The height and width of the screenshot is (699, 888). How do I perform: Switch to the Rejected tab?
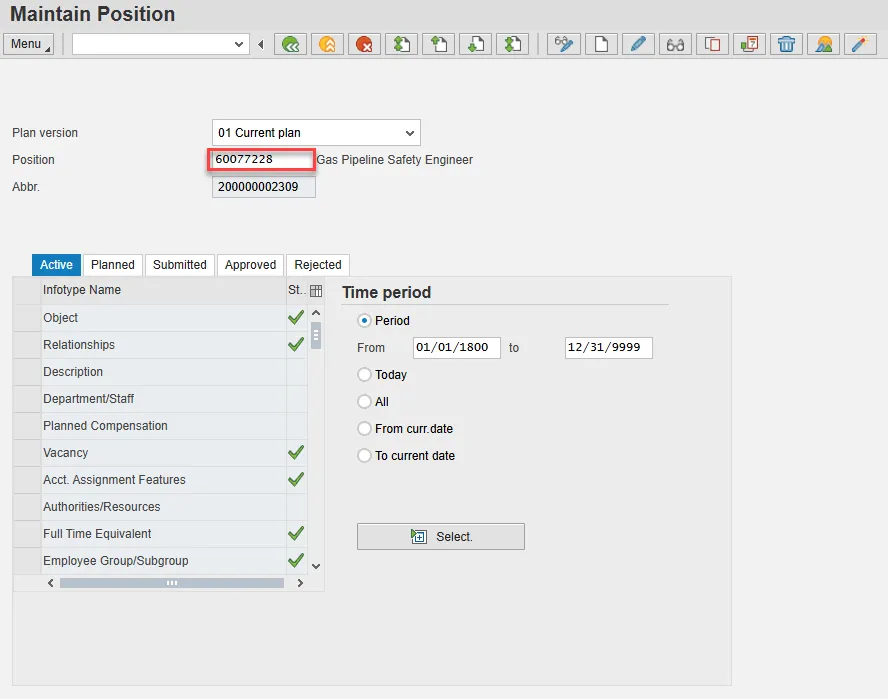[x=318, y=265]
